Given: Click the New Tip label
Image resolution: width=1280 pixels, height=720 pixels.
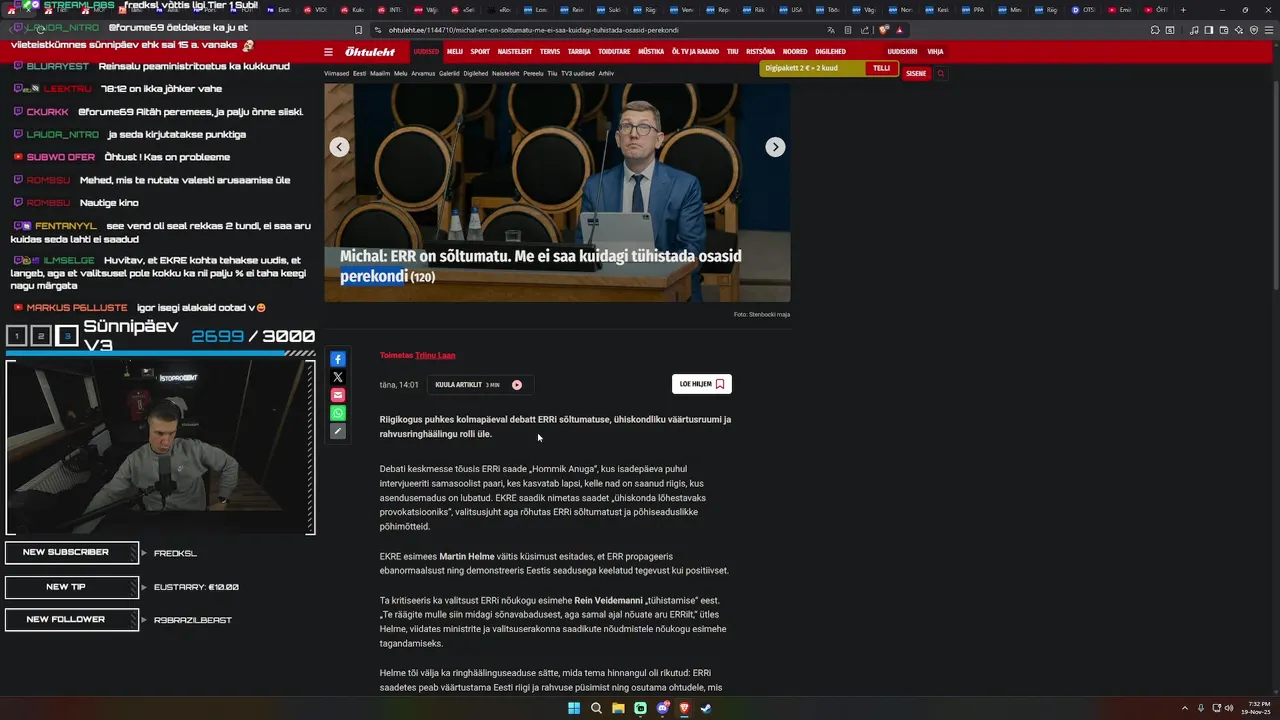Looking at the screenshot, I should (71, 586).
